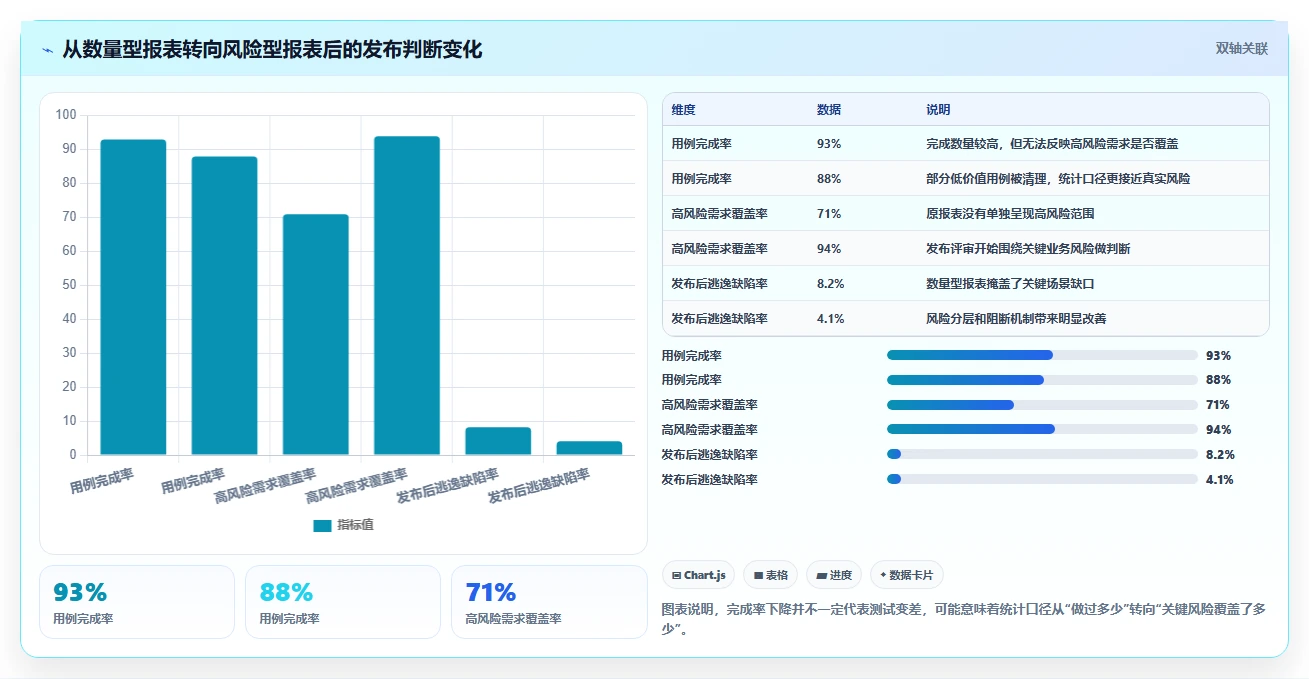Select the 数据卡片 chip
1309x679 pixels.
(x=907, y=575)
